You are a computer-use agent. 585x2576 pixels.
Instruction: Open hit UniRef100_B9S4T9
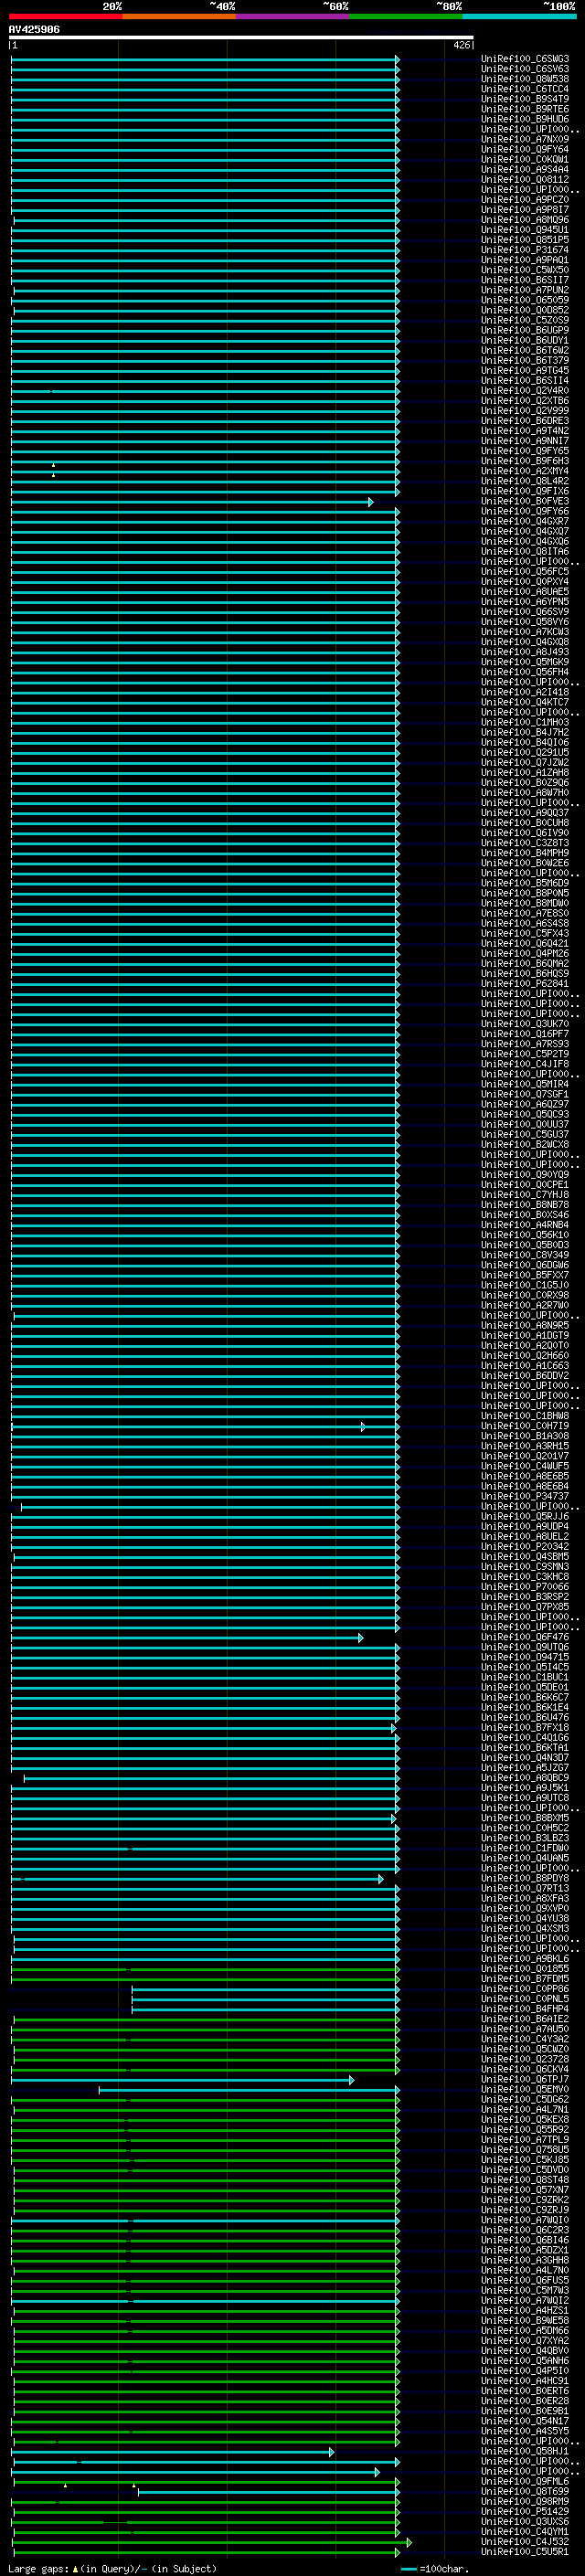coord(525,99)
